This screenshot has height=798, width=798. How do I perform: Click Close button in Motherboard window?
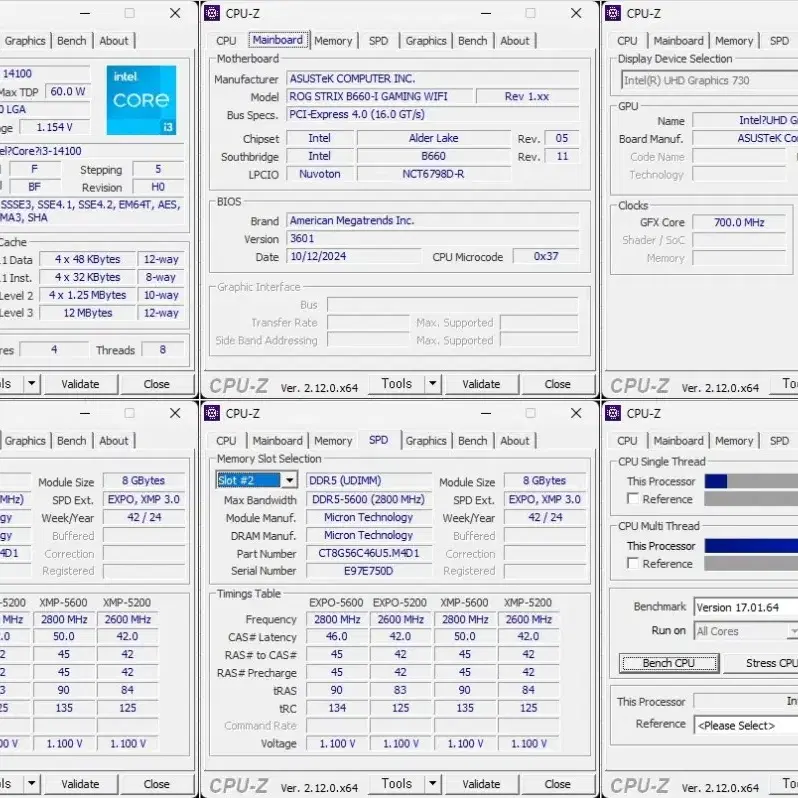coord(557,384)
